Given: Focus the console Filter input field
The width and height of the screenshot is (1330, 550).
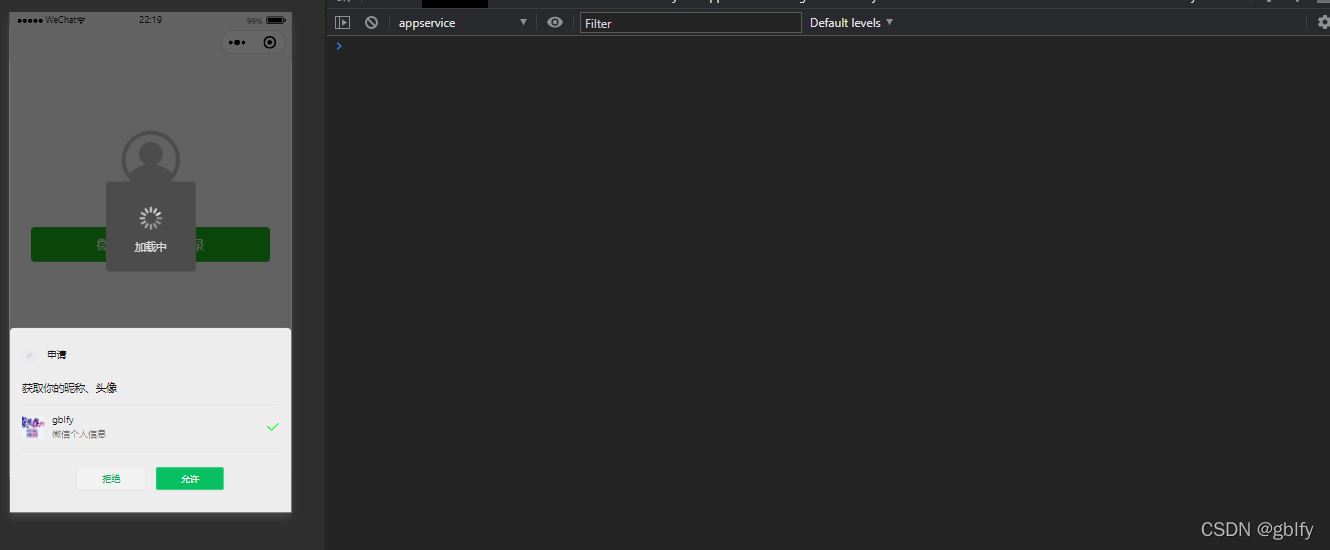Looking at the screenshot, I should click(x=690, y=23).
